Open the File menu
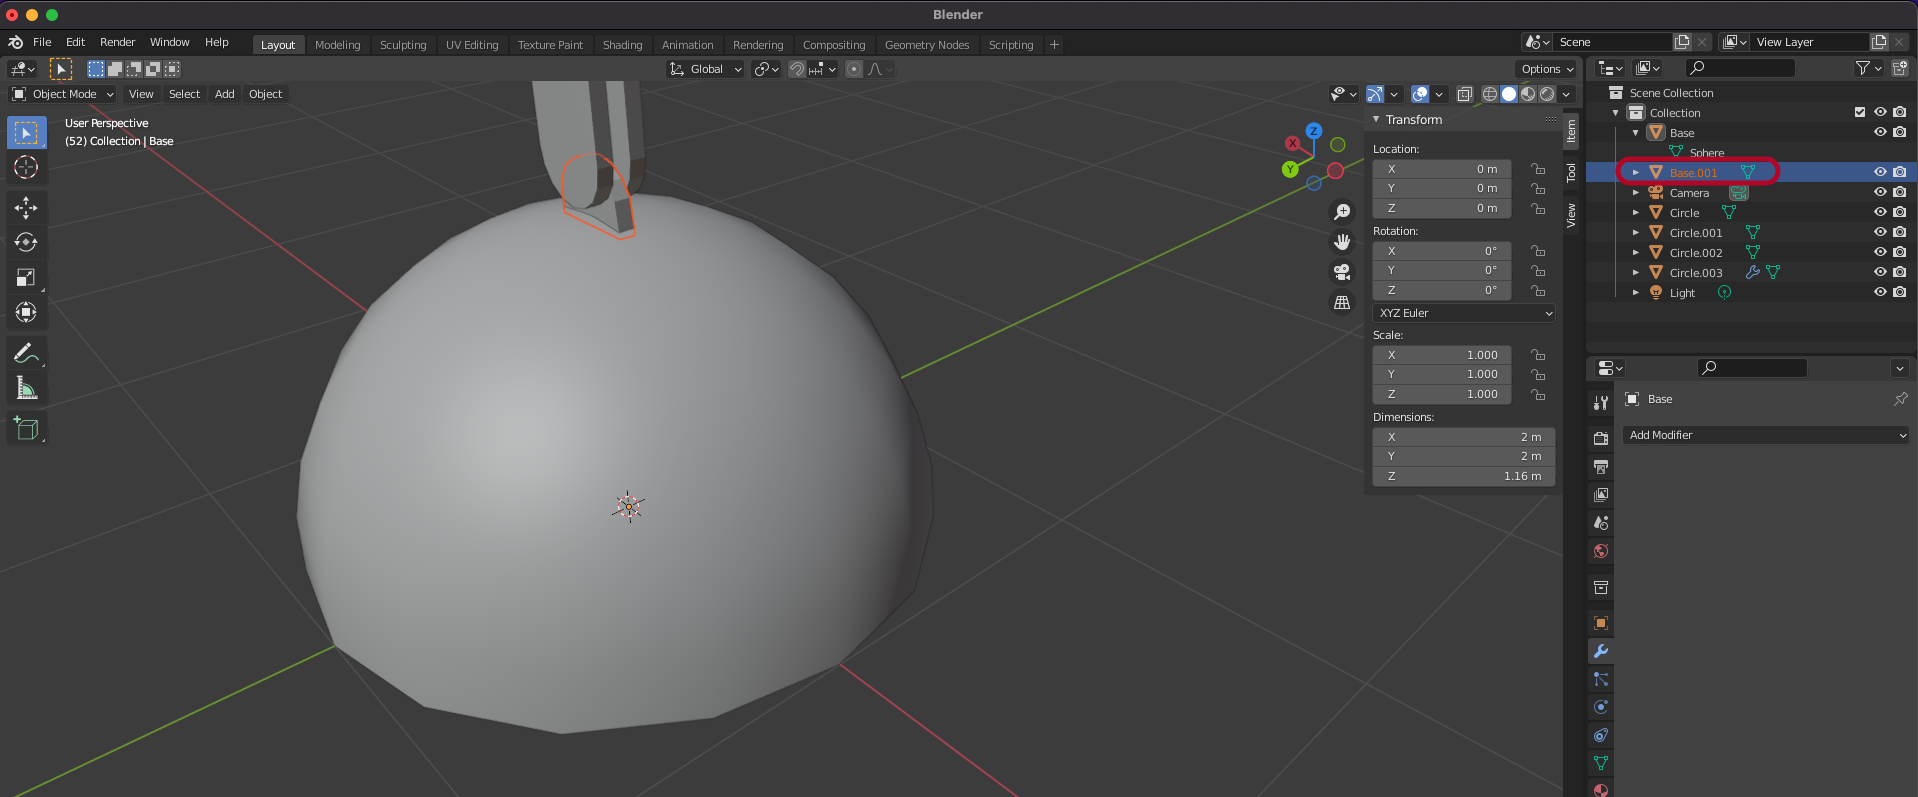1918x797 pixels. [42, 42]
